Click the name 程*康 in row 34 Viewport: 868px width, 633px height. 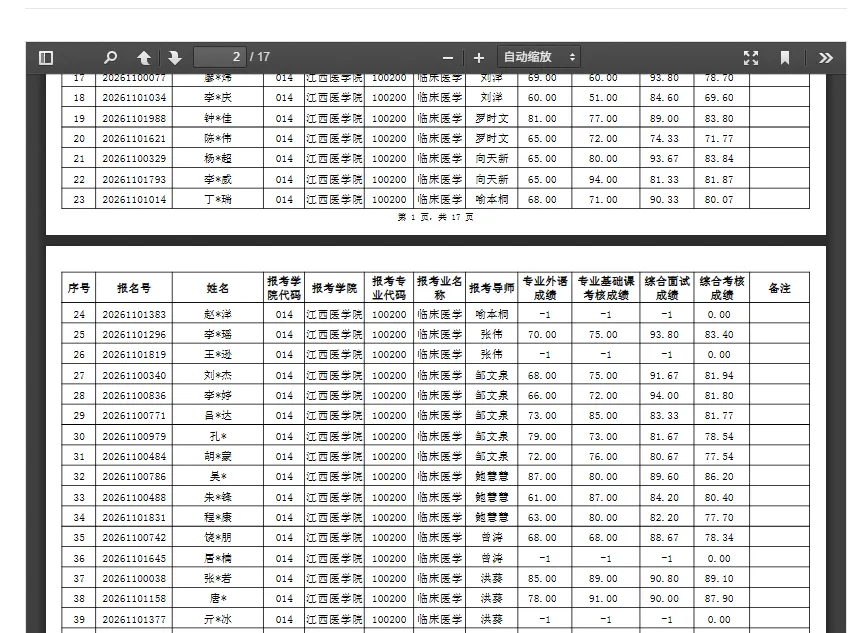pos(218,517)
